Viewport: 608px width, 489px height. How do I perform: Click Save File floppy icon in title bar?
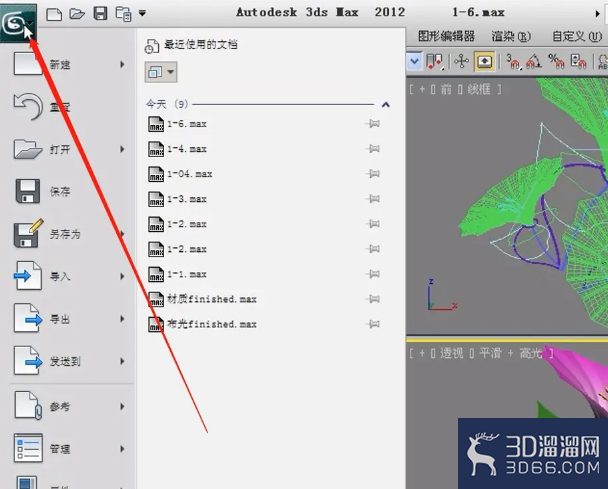pos(100,14)
